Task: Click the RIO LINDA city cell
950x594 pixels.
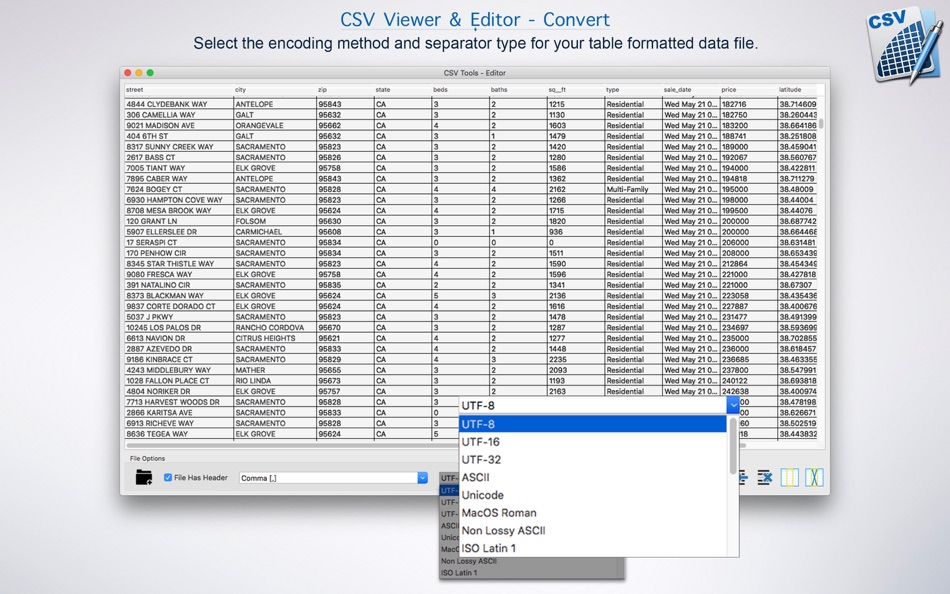Action: point(275,381)
